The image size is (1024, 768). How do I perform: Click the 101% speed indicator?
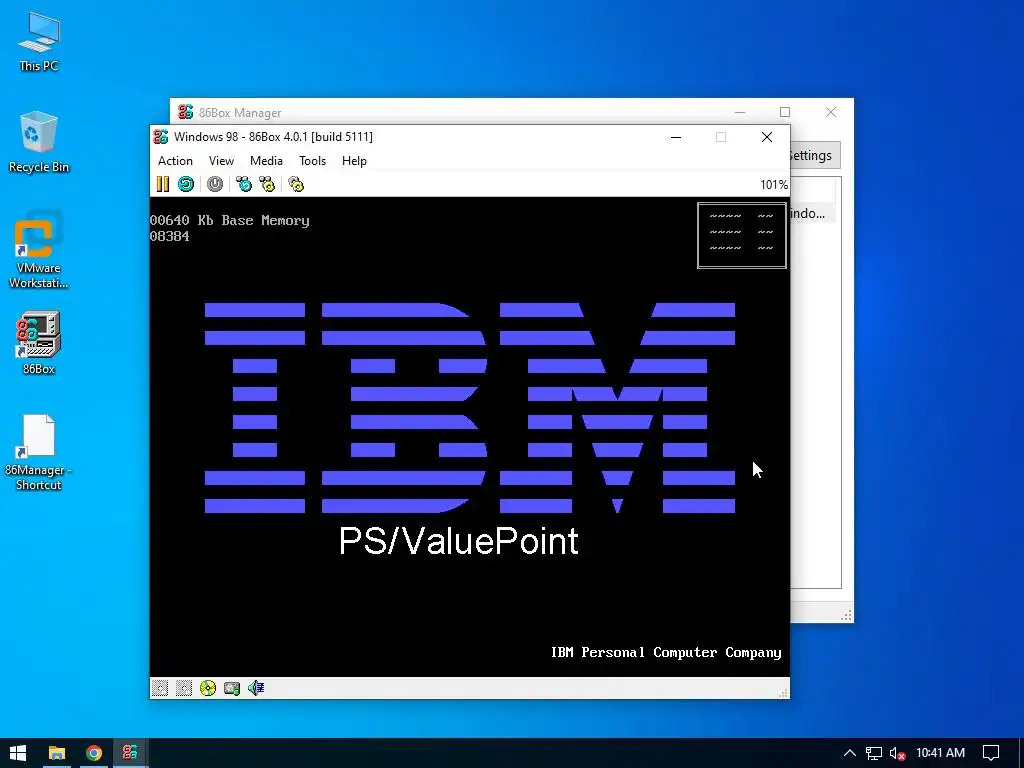(x=774, y=185)
